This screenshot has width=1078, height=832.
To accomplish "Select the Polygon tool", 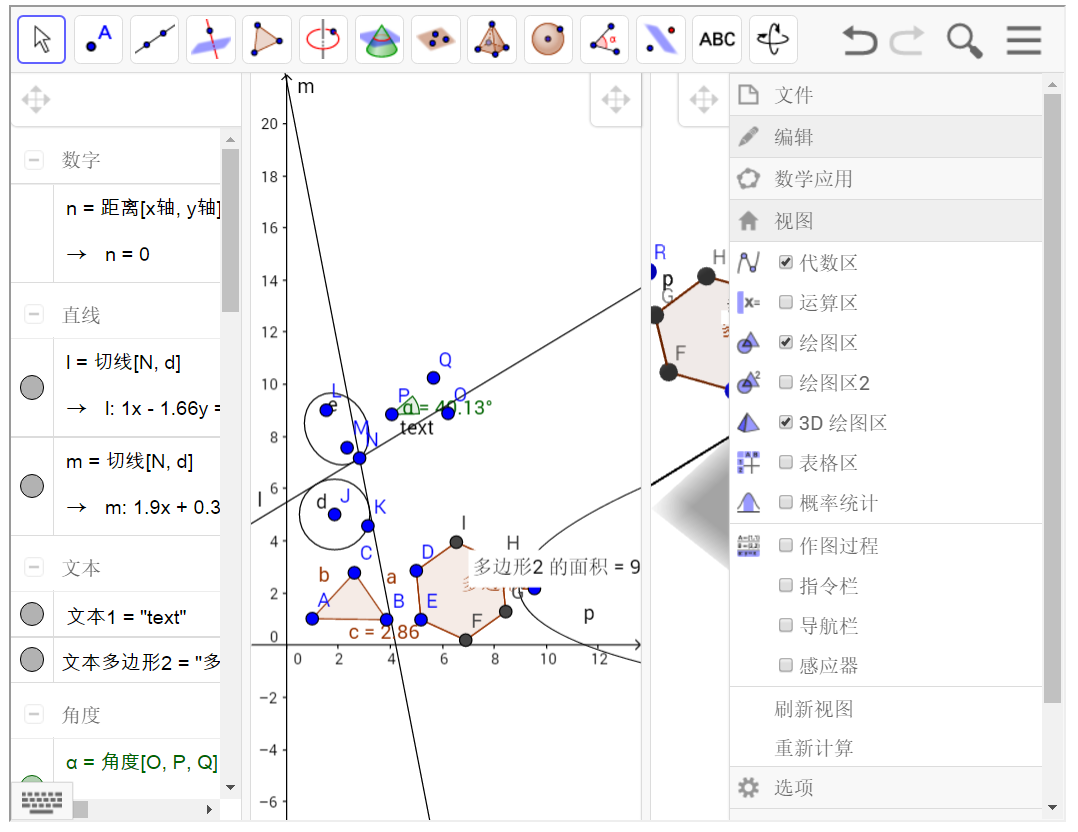I will (x=267, y=39).
